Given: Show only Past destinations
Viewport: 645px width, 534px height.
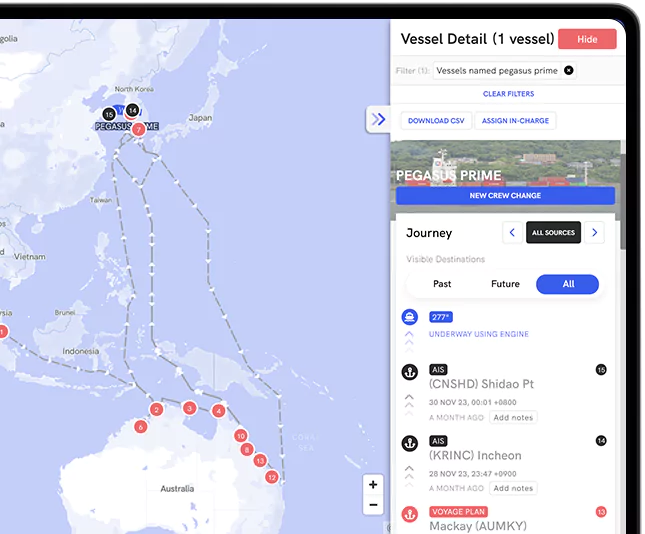Looking at the screenshot, I should pos(442,284).
